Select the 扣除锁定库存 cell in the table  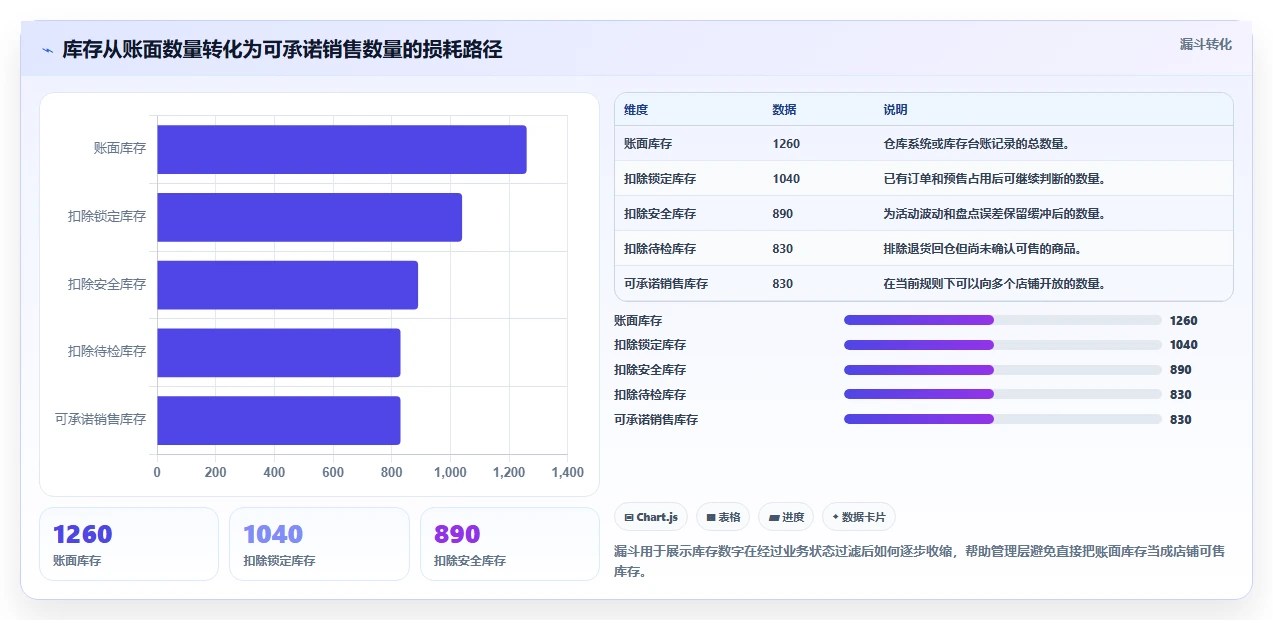660,179
